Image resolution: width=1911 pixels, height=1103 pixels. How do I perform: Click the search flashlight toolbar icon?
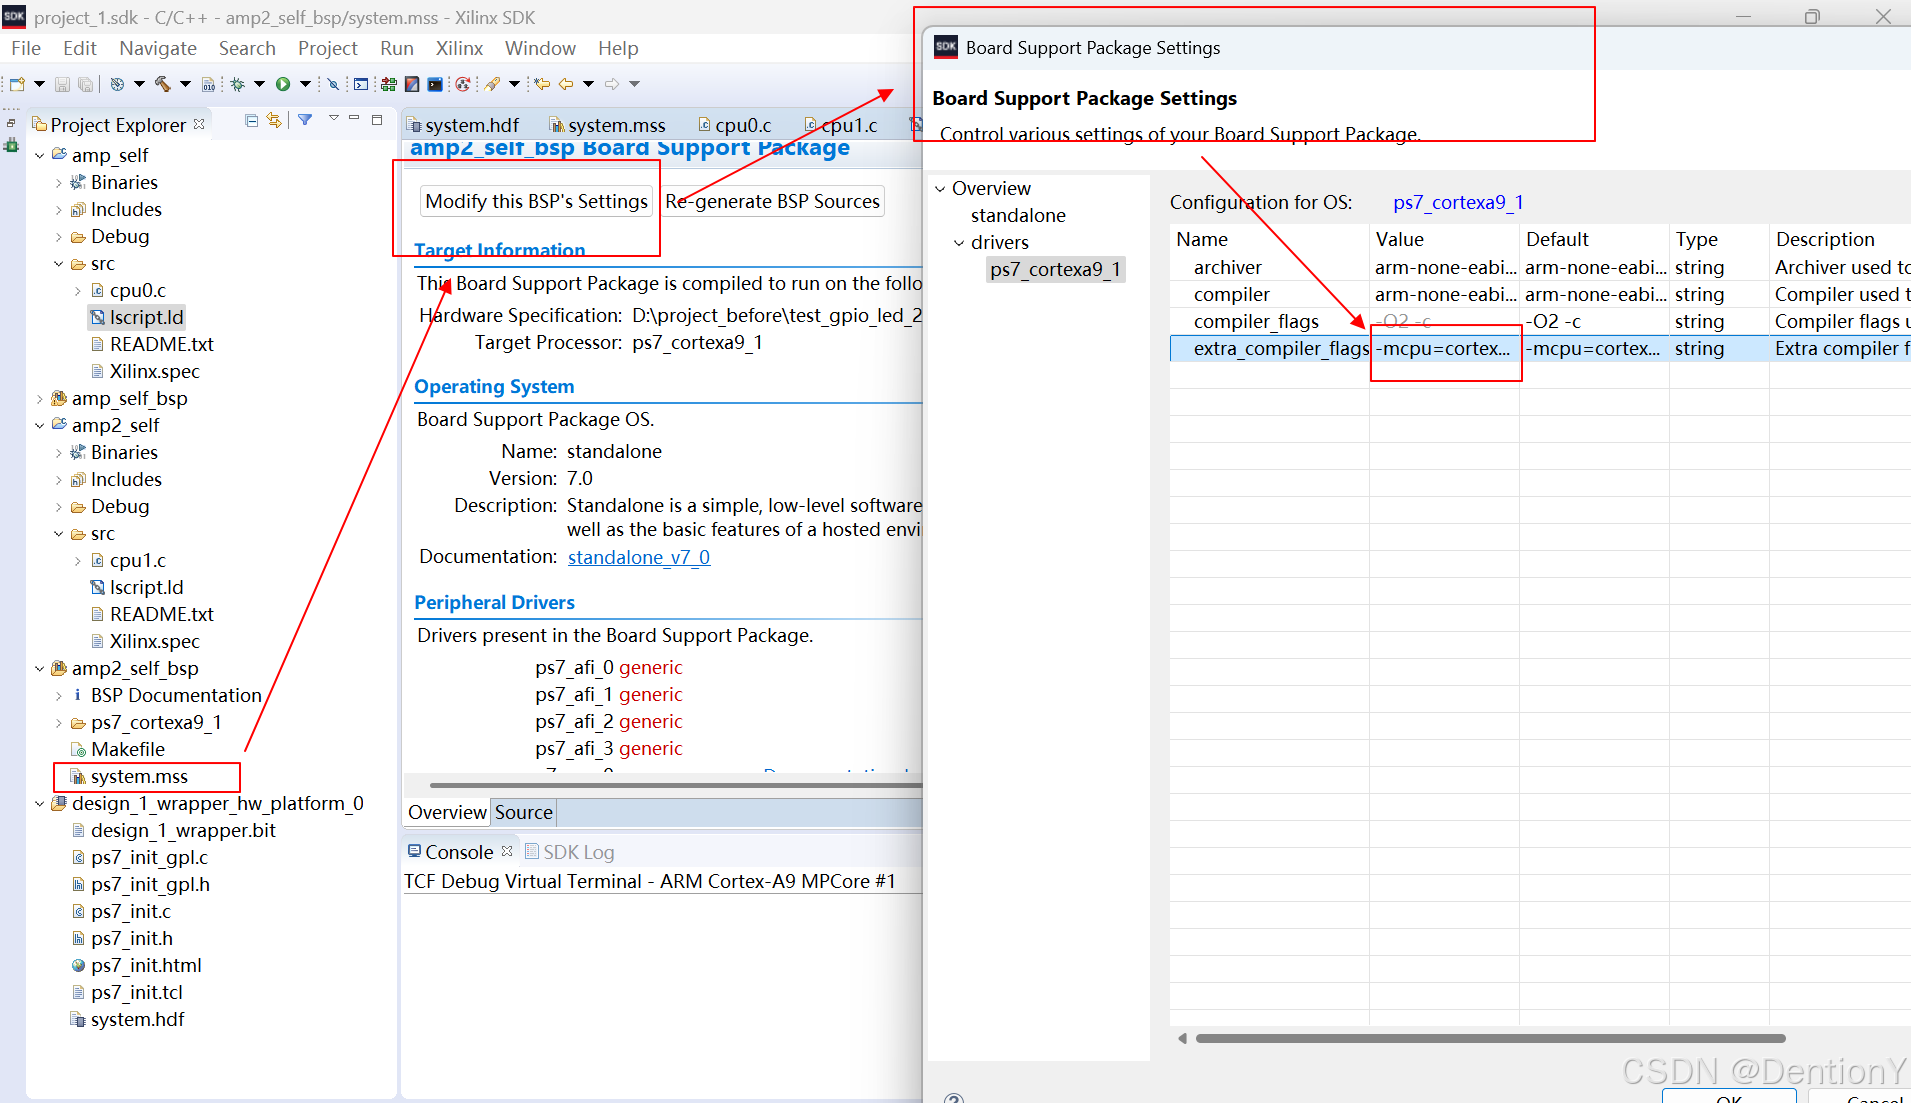(x=492, y=84)
